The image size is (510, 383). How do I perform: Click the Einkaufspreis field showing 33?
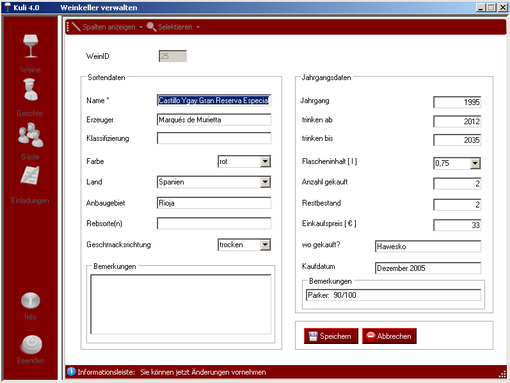point(457,225)
